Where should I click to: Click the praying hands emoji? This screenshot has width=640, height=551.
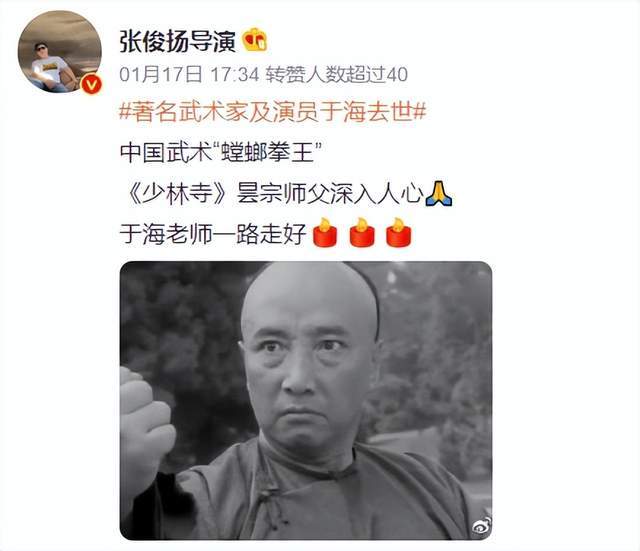pyautogui.click(x=438, y=193)
